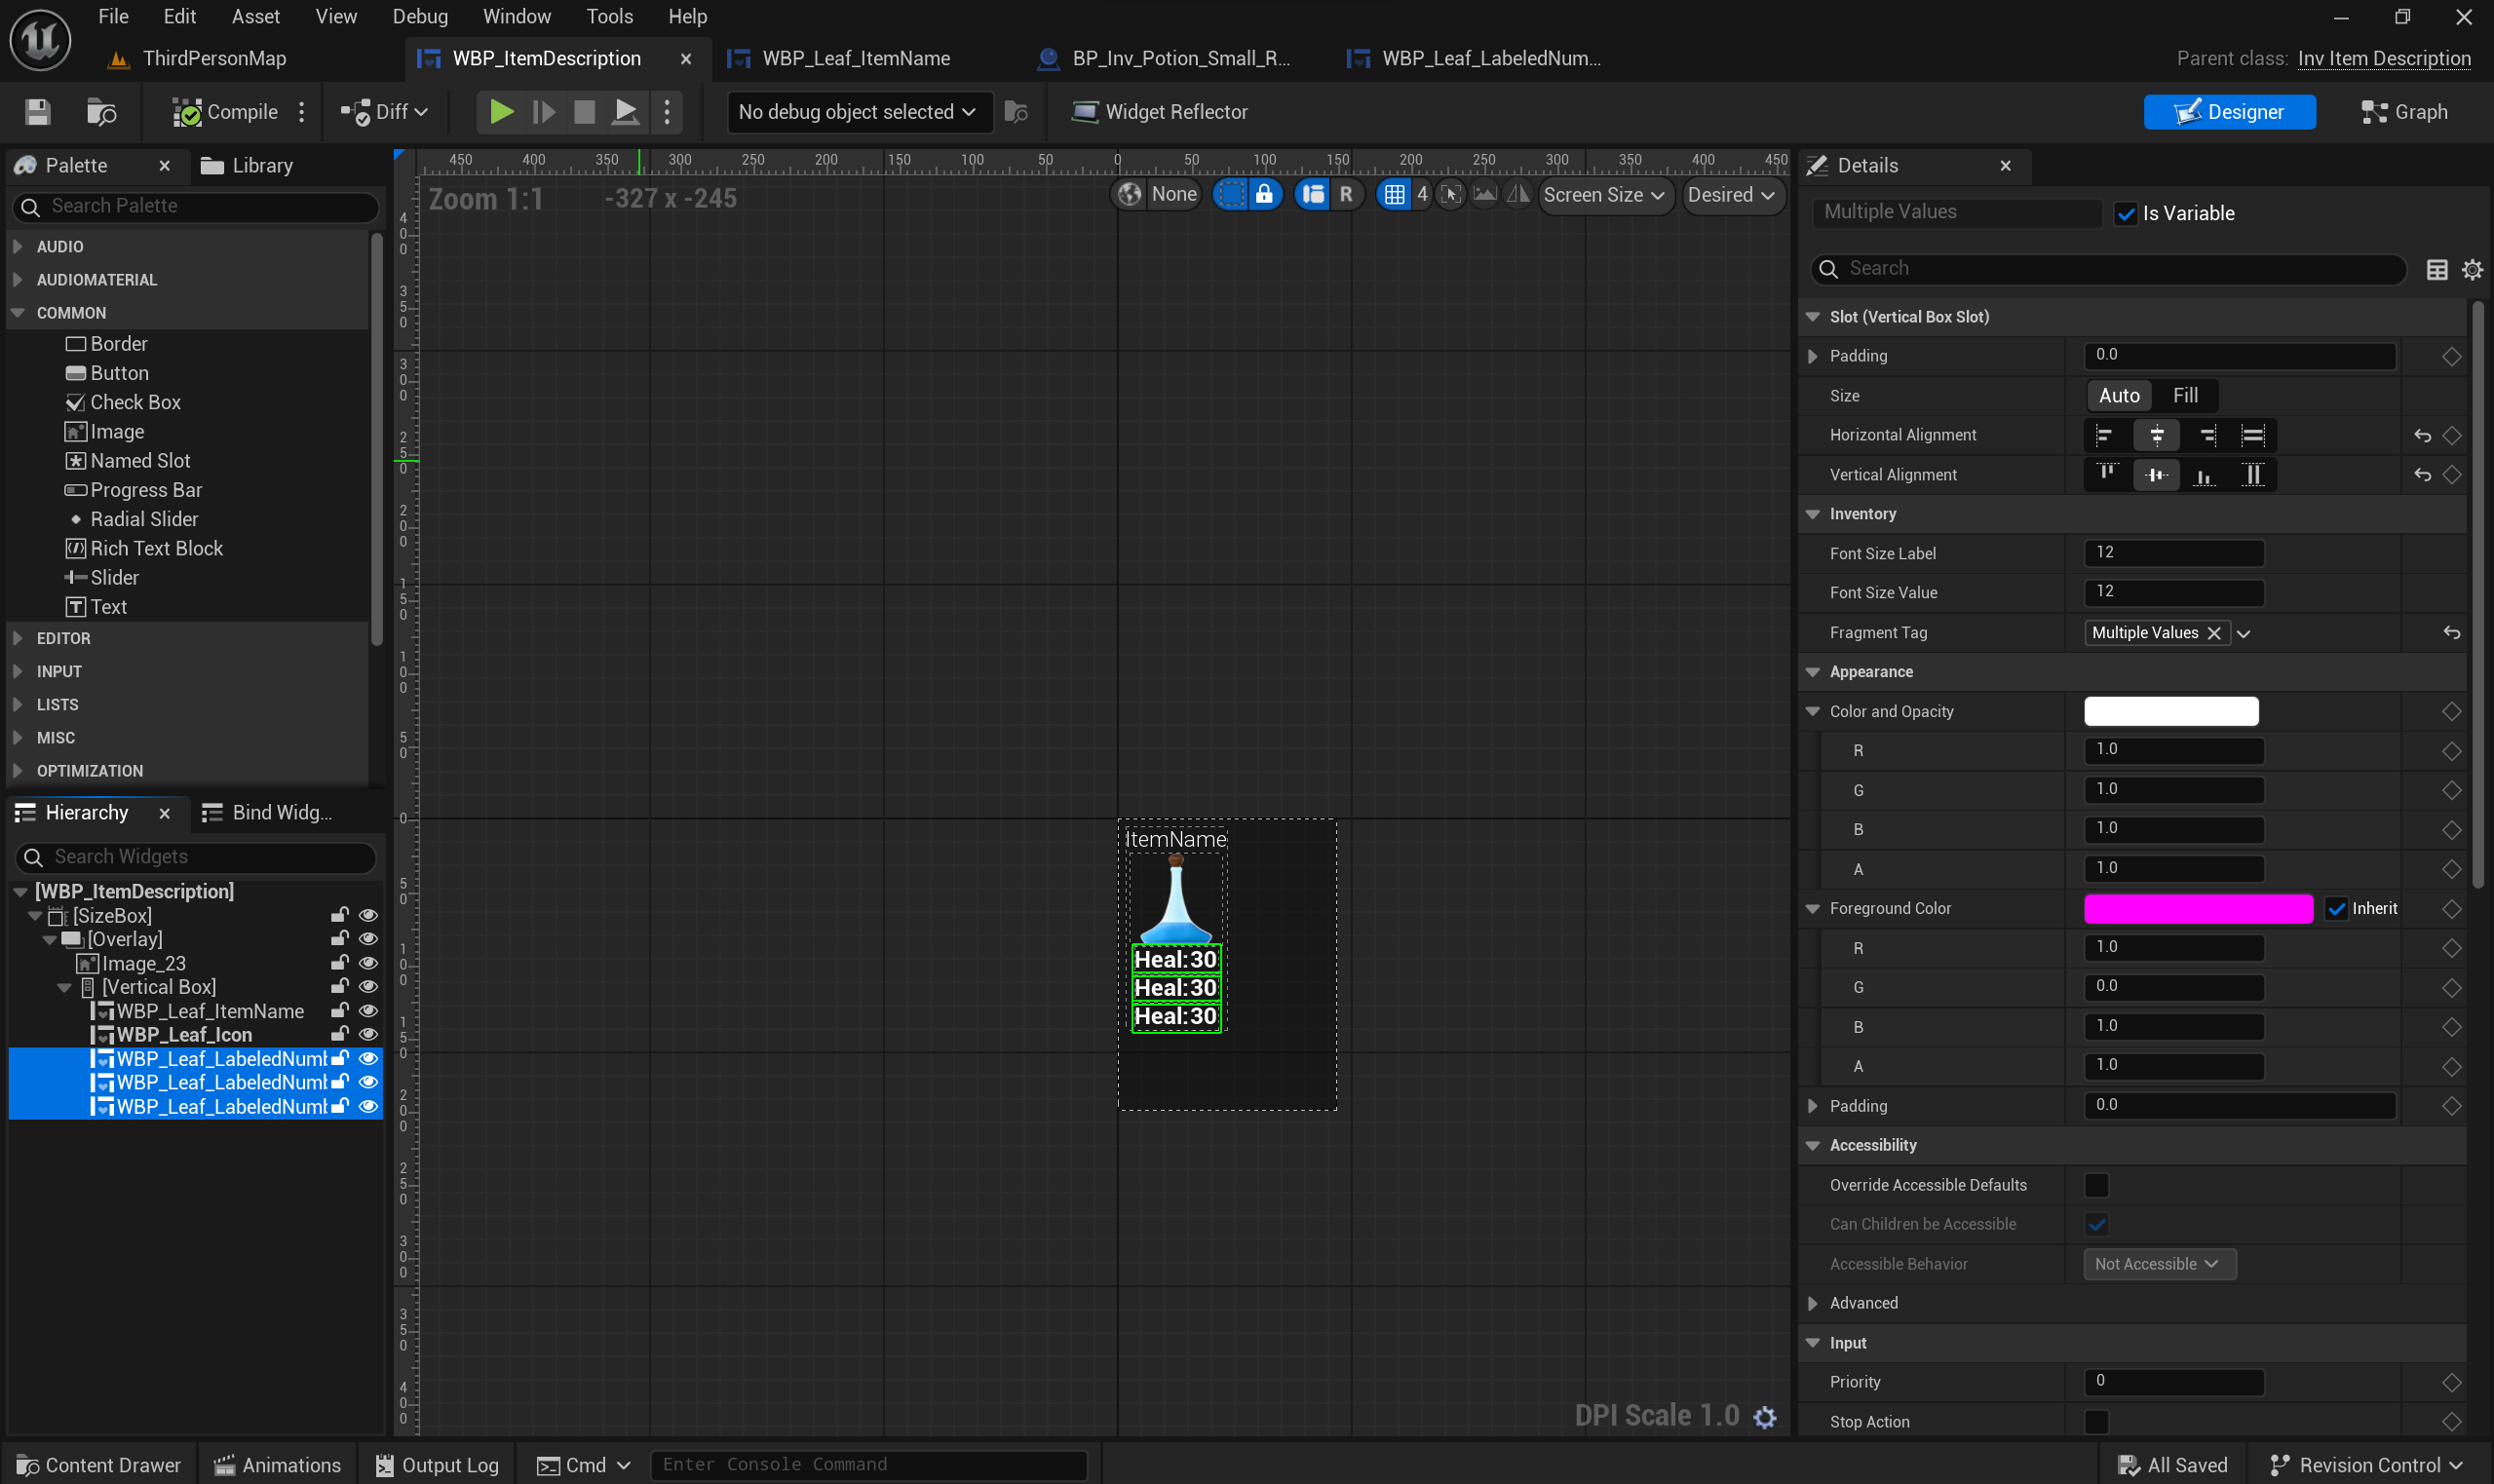
Task: Click the localization globe None icon
Action: point(1130,194)
